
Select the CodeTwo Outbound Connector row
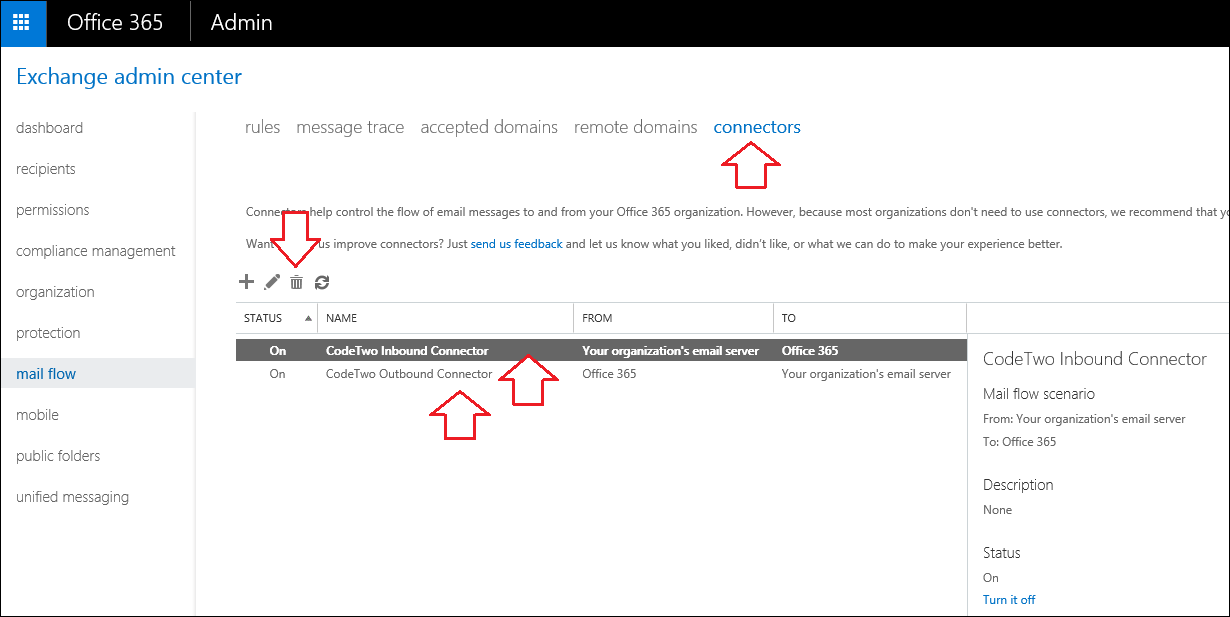(601, 374)
